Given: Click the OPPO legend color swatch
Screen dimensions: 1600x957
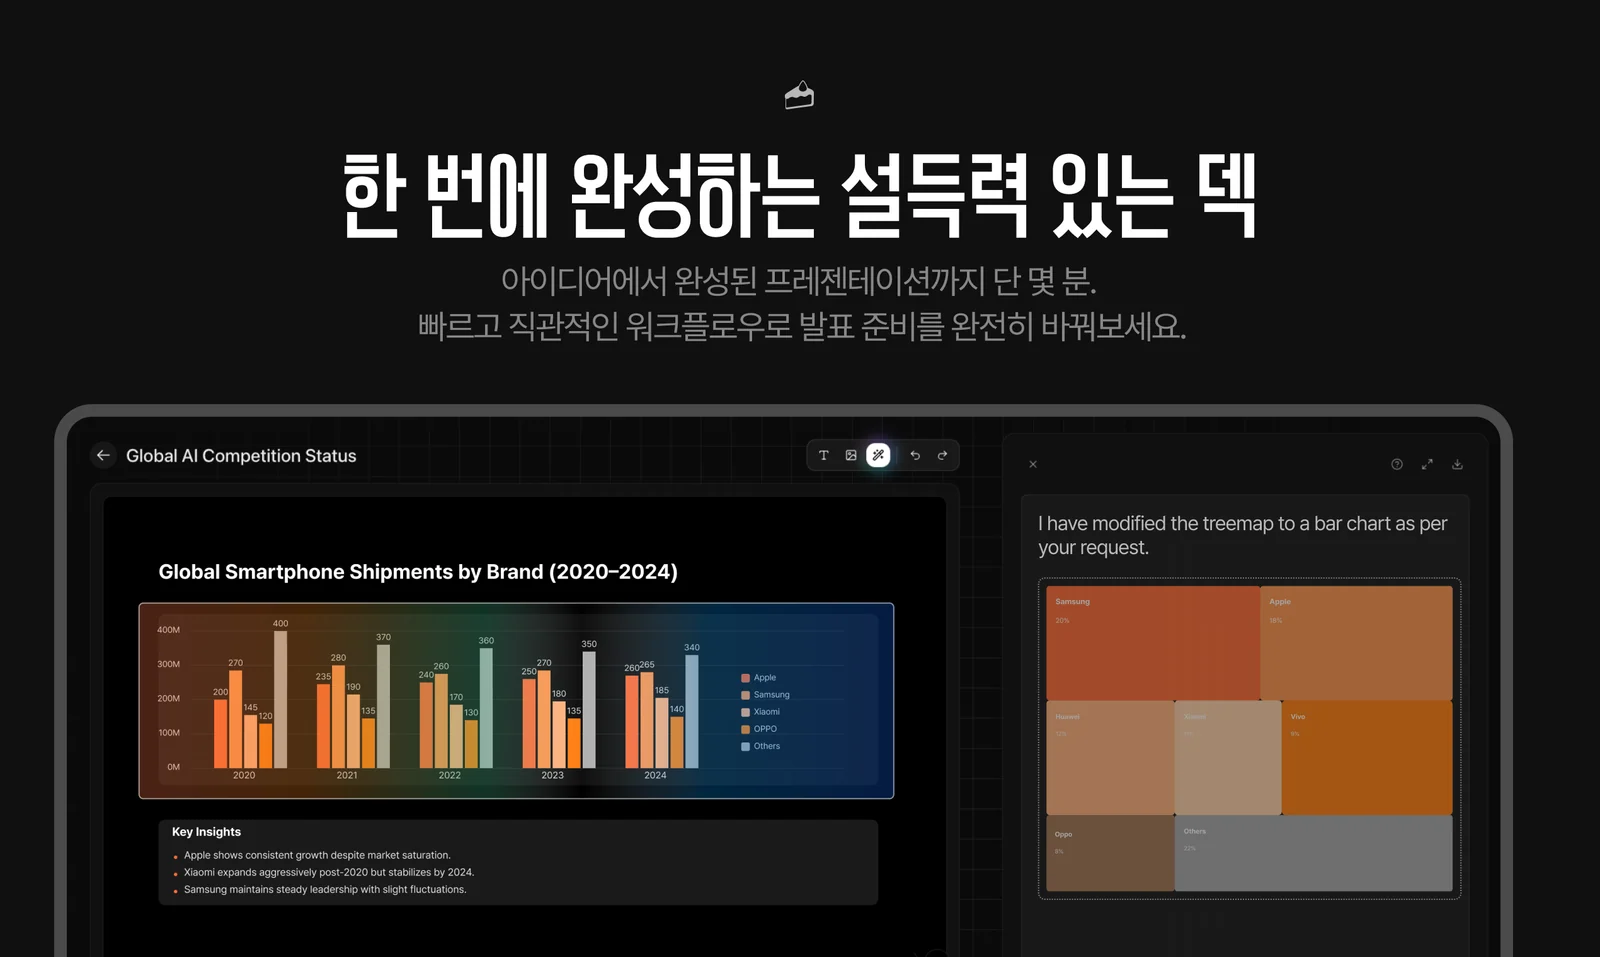Looking at the screenshot, I should (x=745, y=729).
